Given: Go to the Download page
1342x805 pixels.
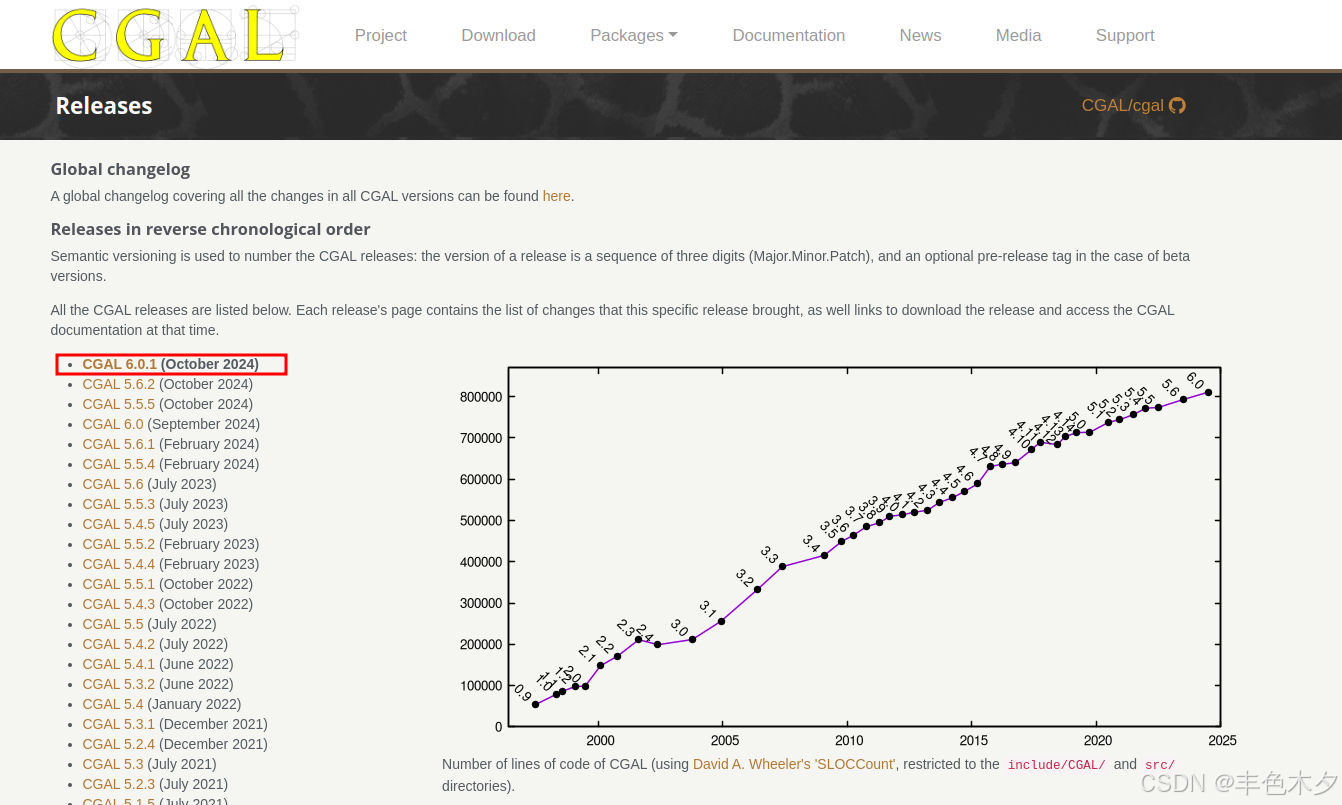Looking at the screenshot, I should 498,35.
